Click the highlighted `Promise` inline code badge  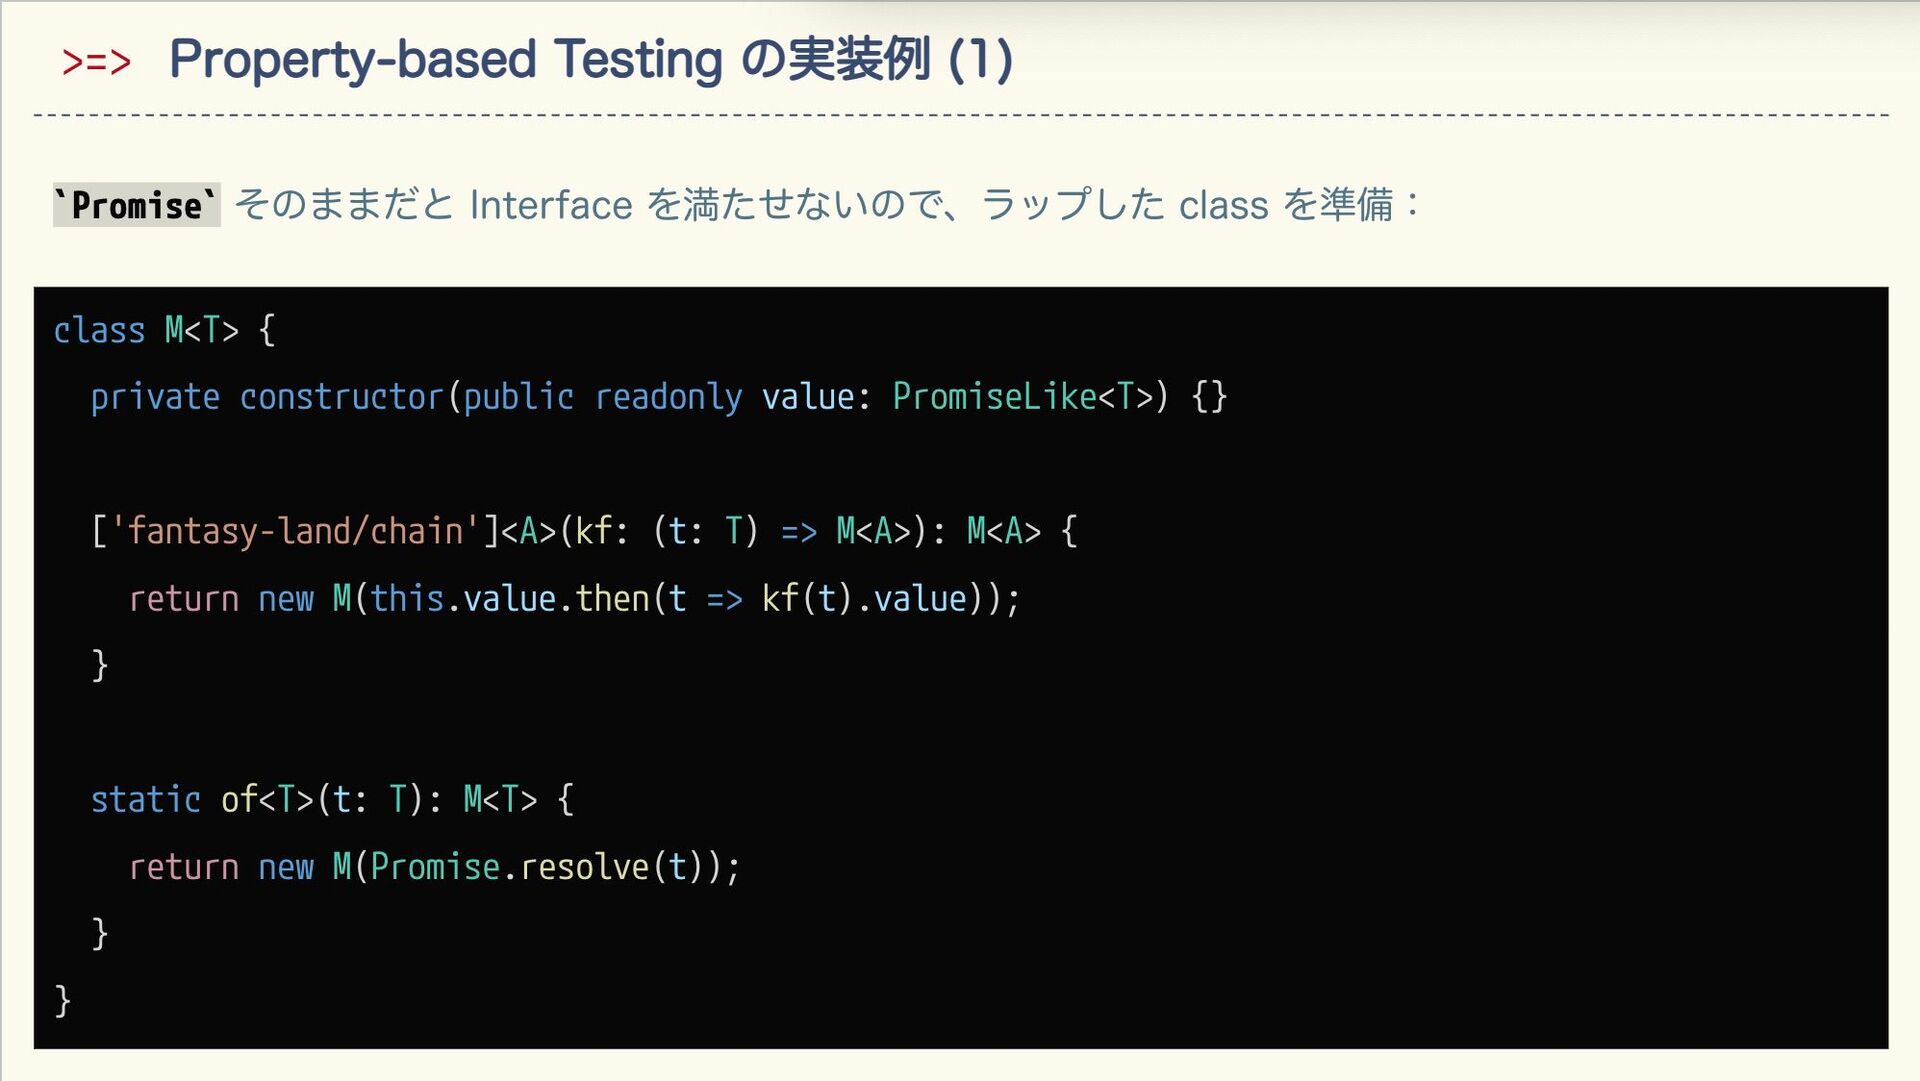[x=136, y=206]
